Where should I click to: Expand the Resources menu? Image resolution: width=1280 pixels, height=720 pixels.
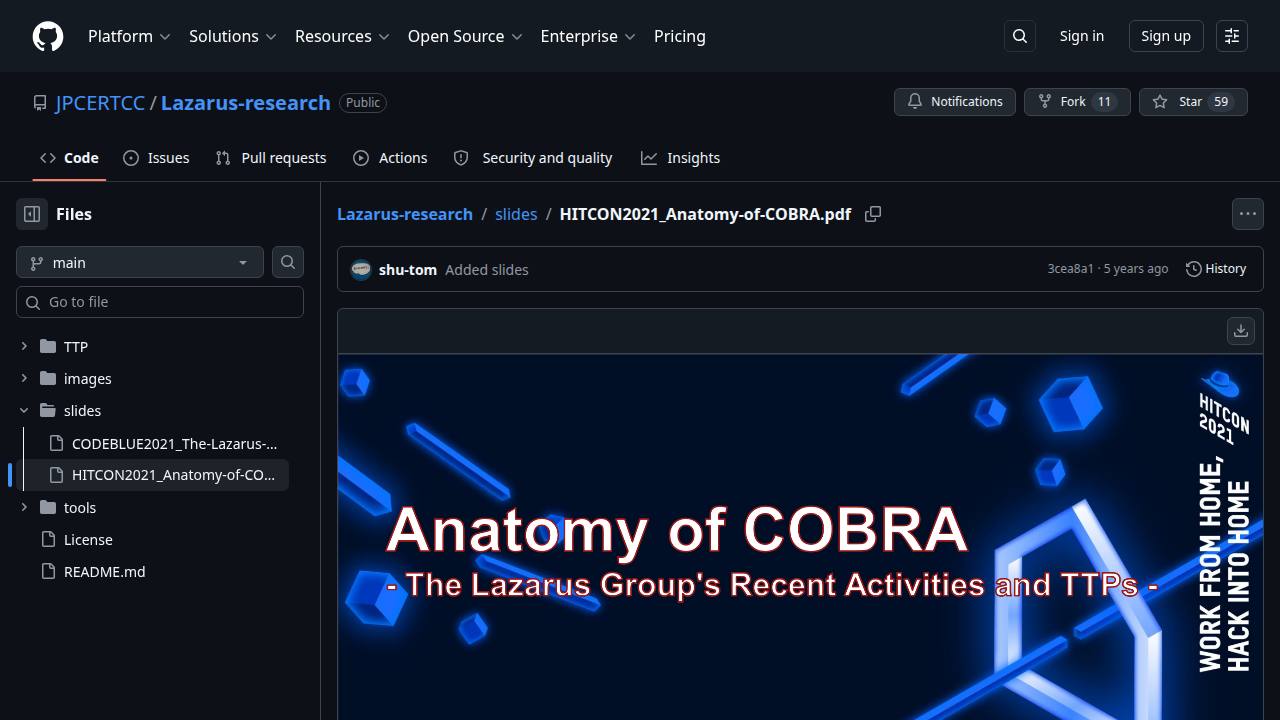[x=341, y=36]
